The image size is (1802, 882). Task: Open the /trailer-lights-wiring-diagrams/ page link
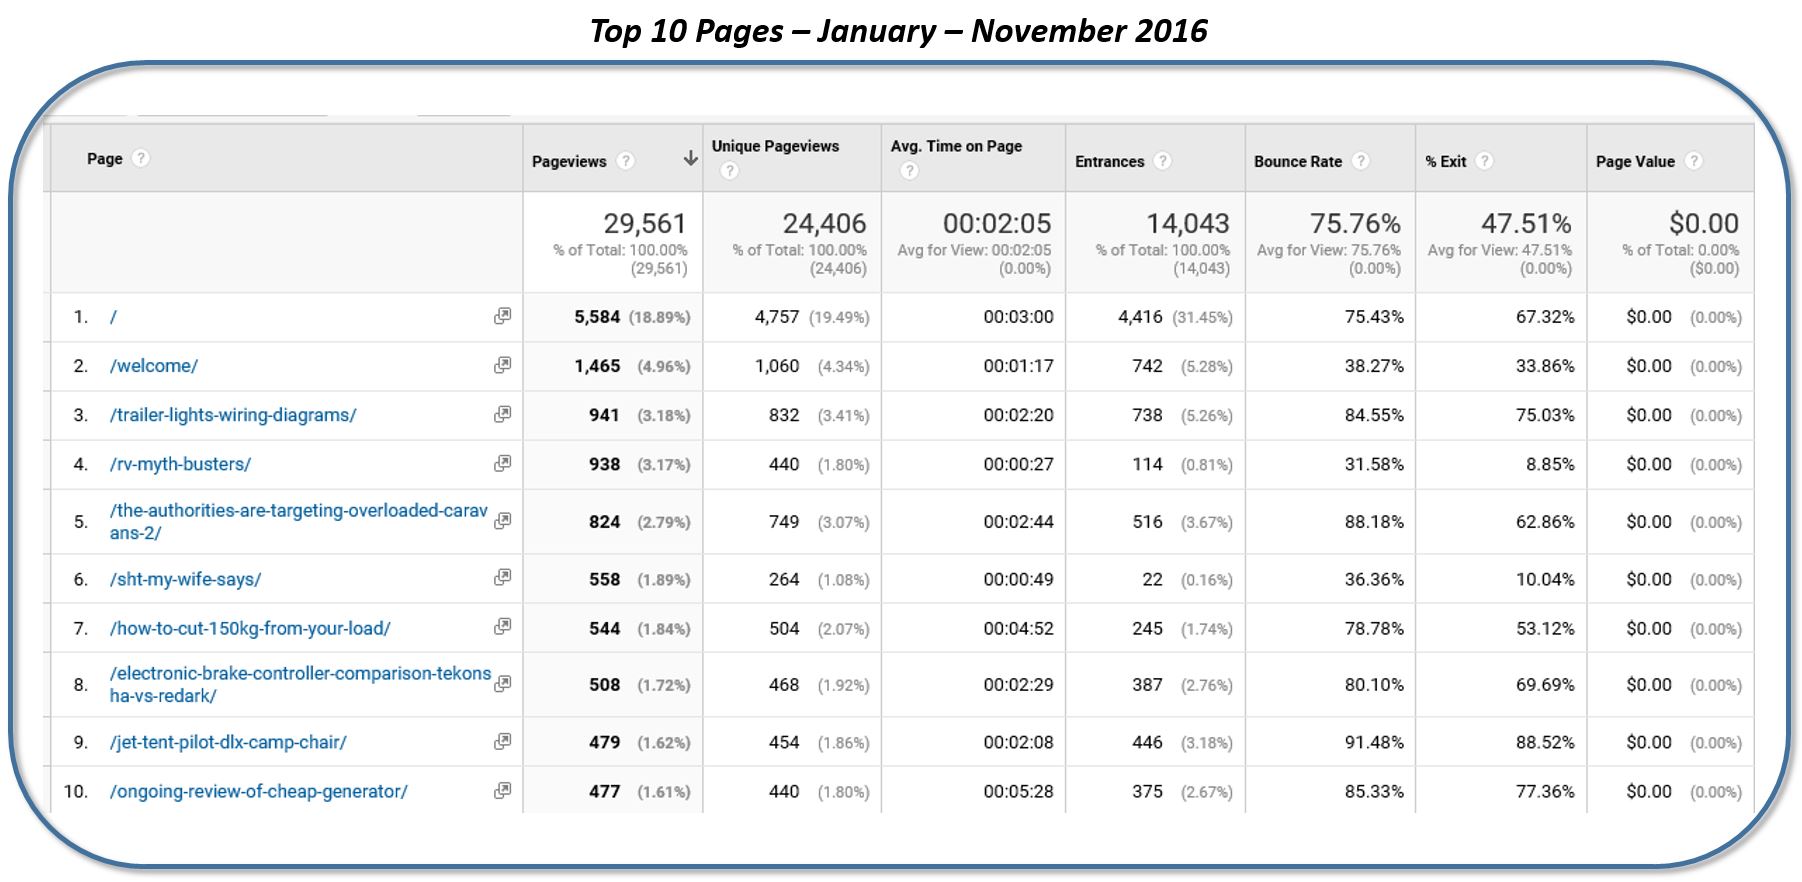coord(233,415)
